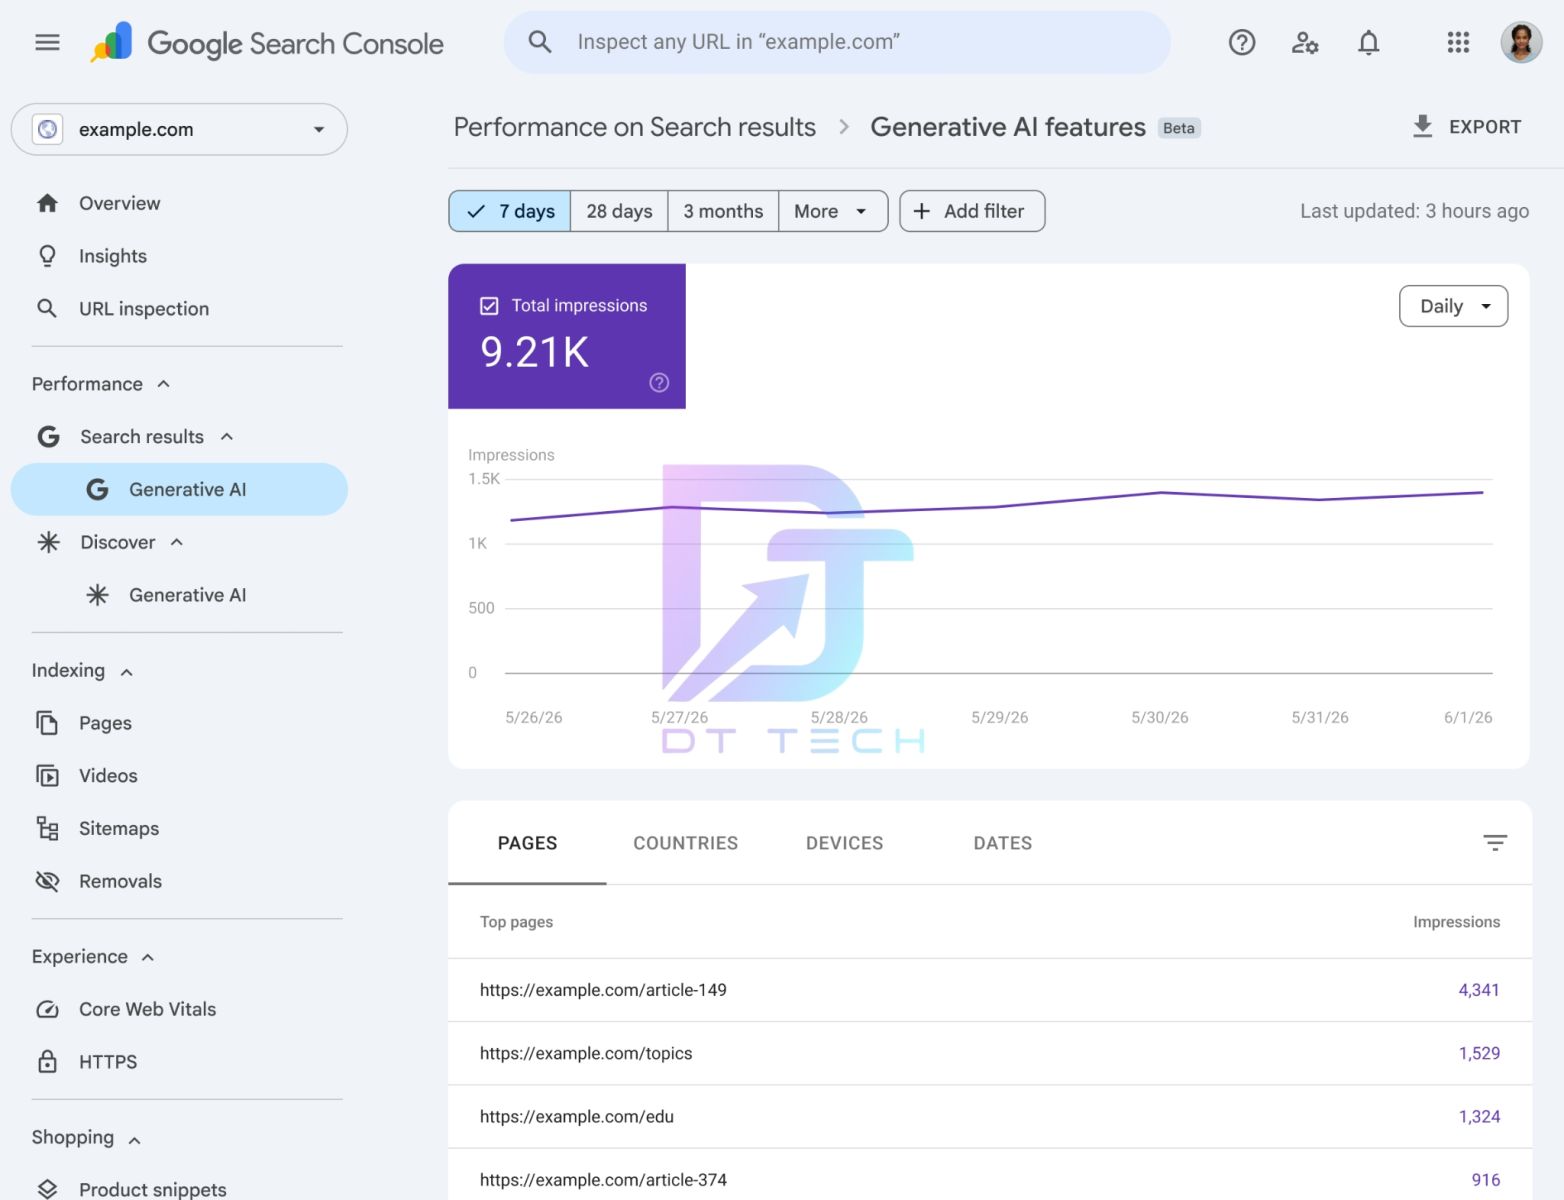Select the 28 days date range
The height and width of the screenshot is (1200, 1564).
(x=619, y=211)
